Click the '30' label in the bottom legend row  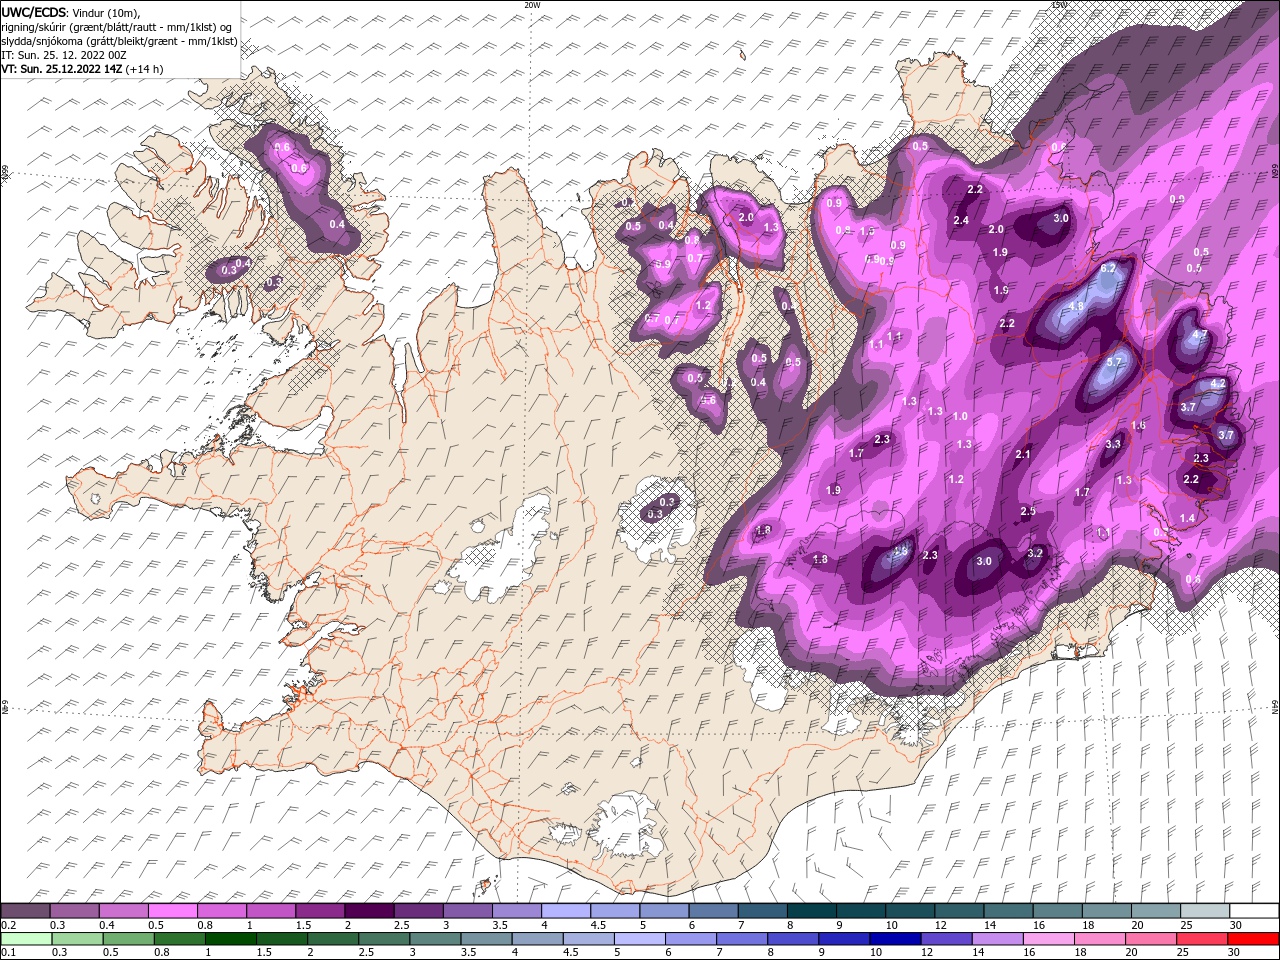click(1234, 953)
